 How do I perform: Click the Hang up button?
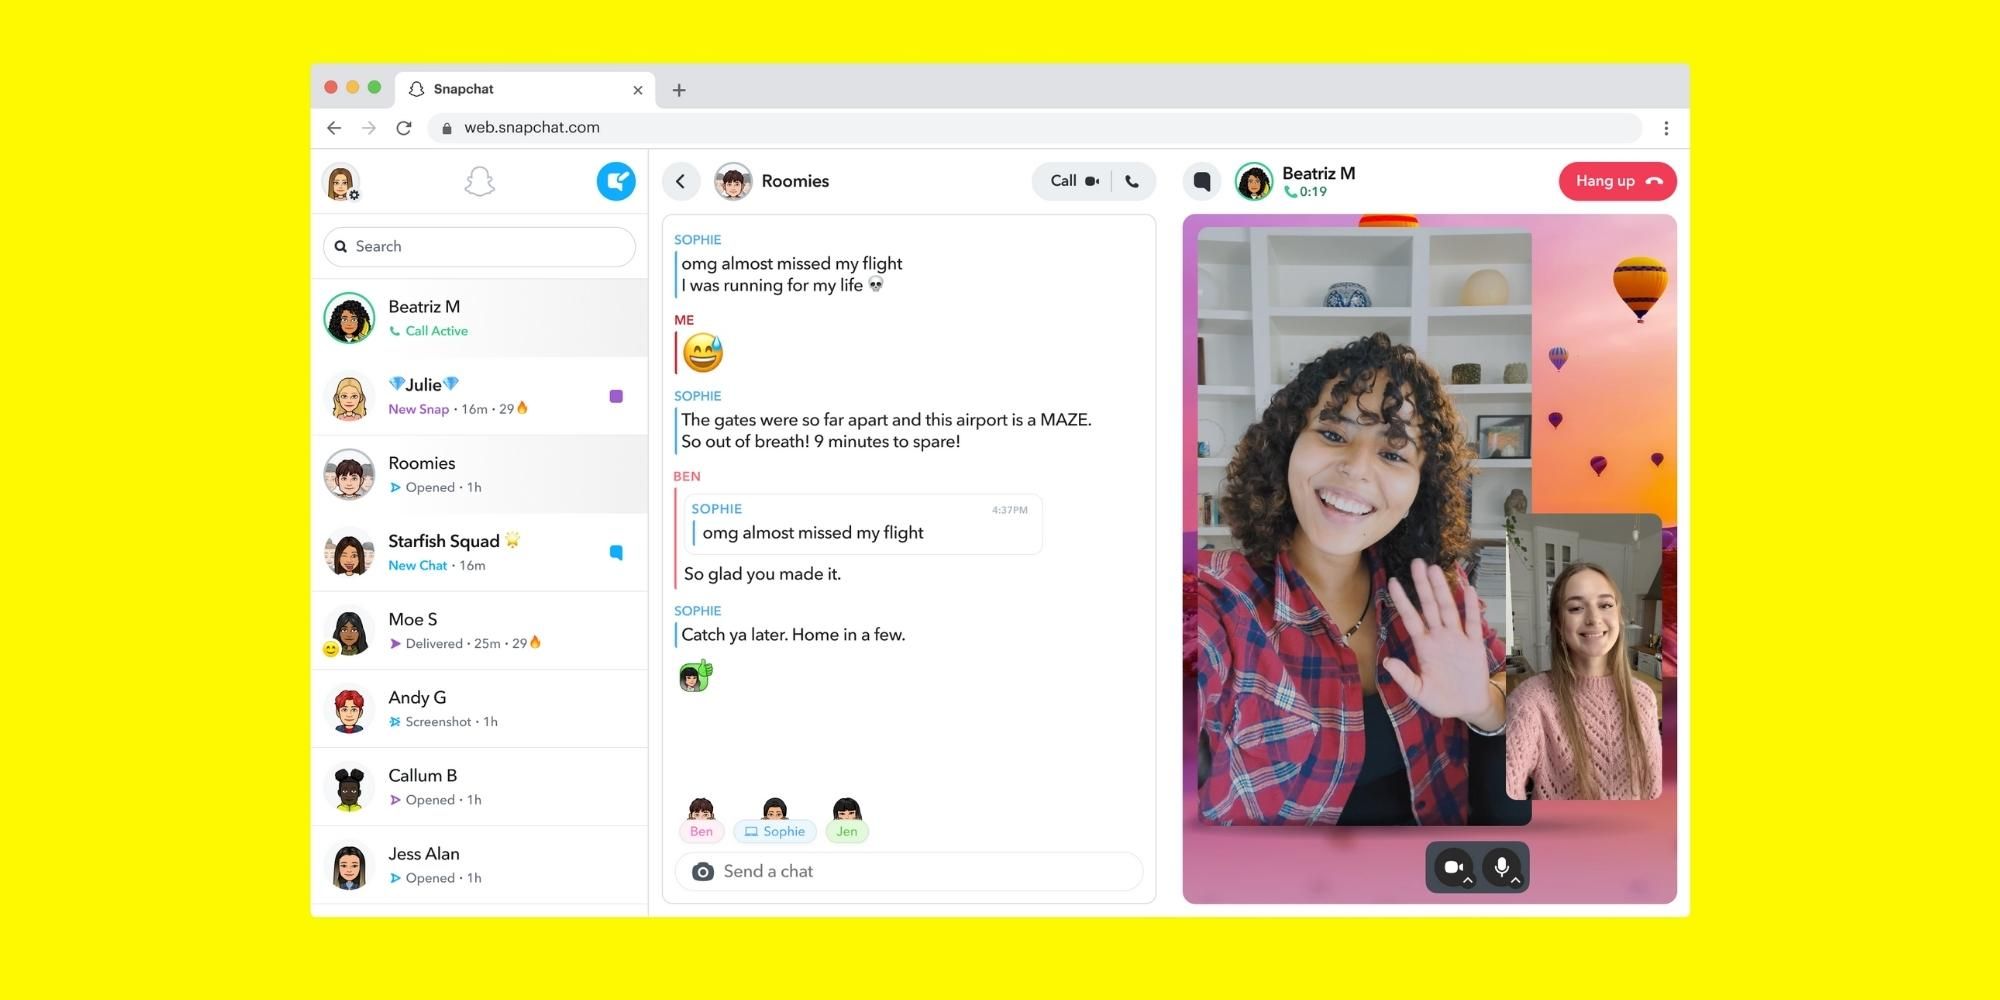tap(1617, 181)
